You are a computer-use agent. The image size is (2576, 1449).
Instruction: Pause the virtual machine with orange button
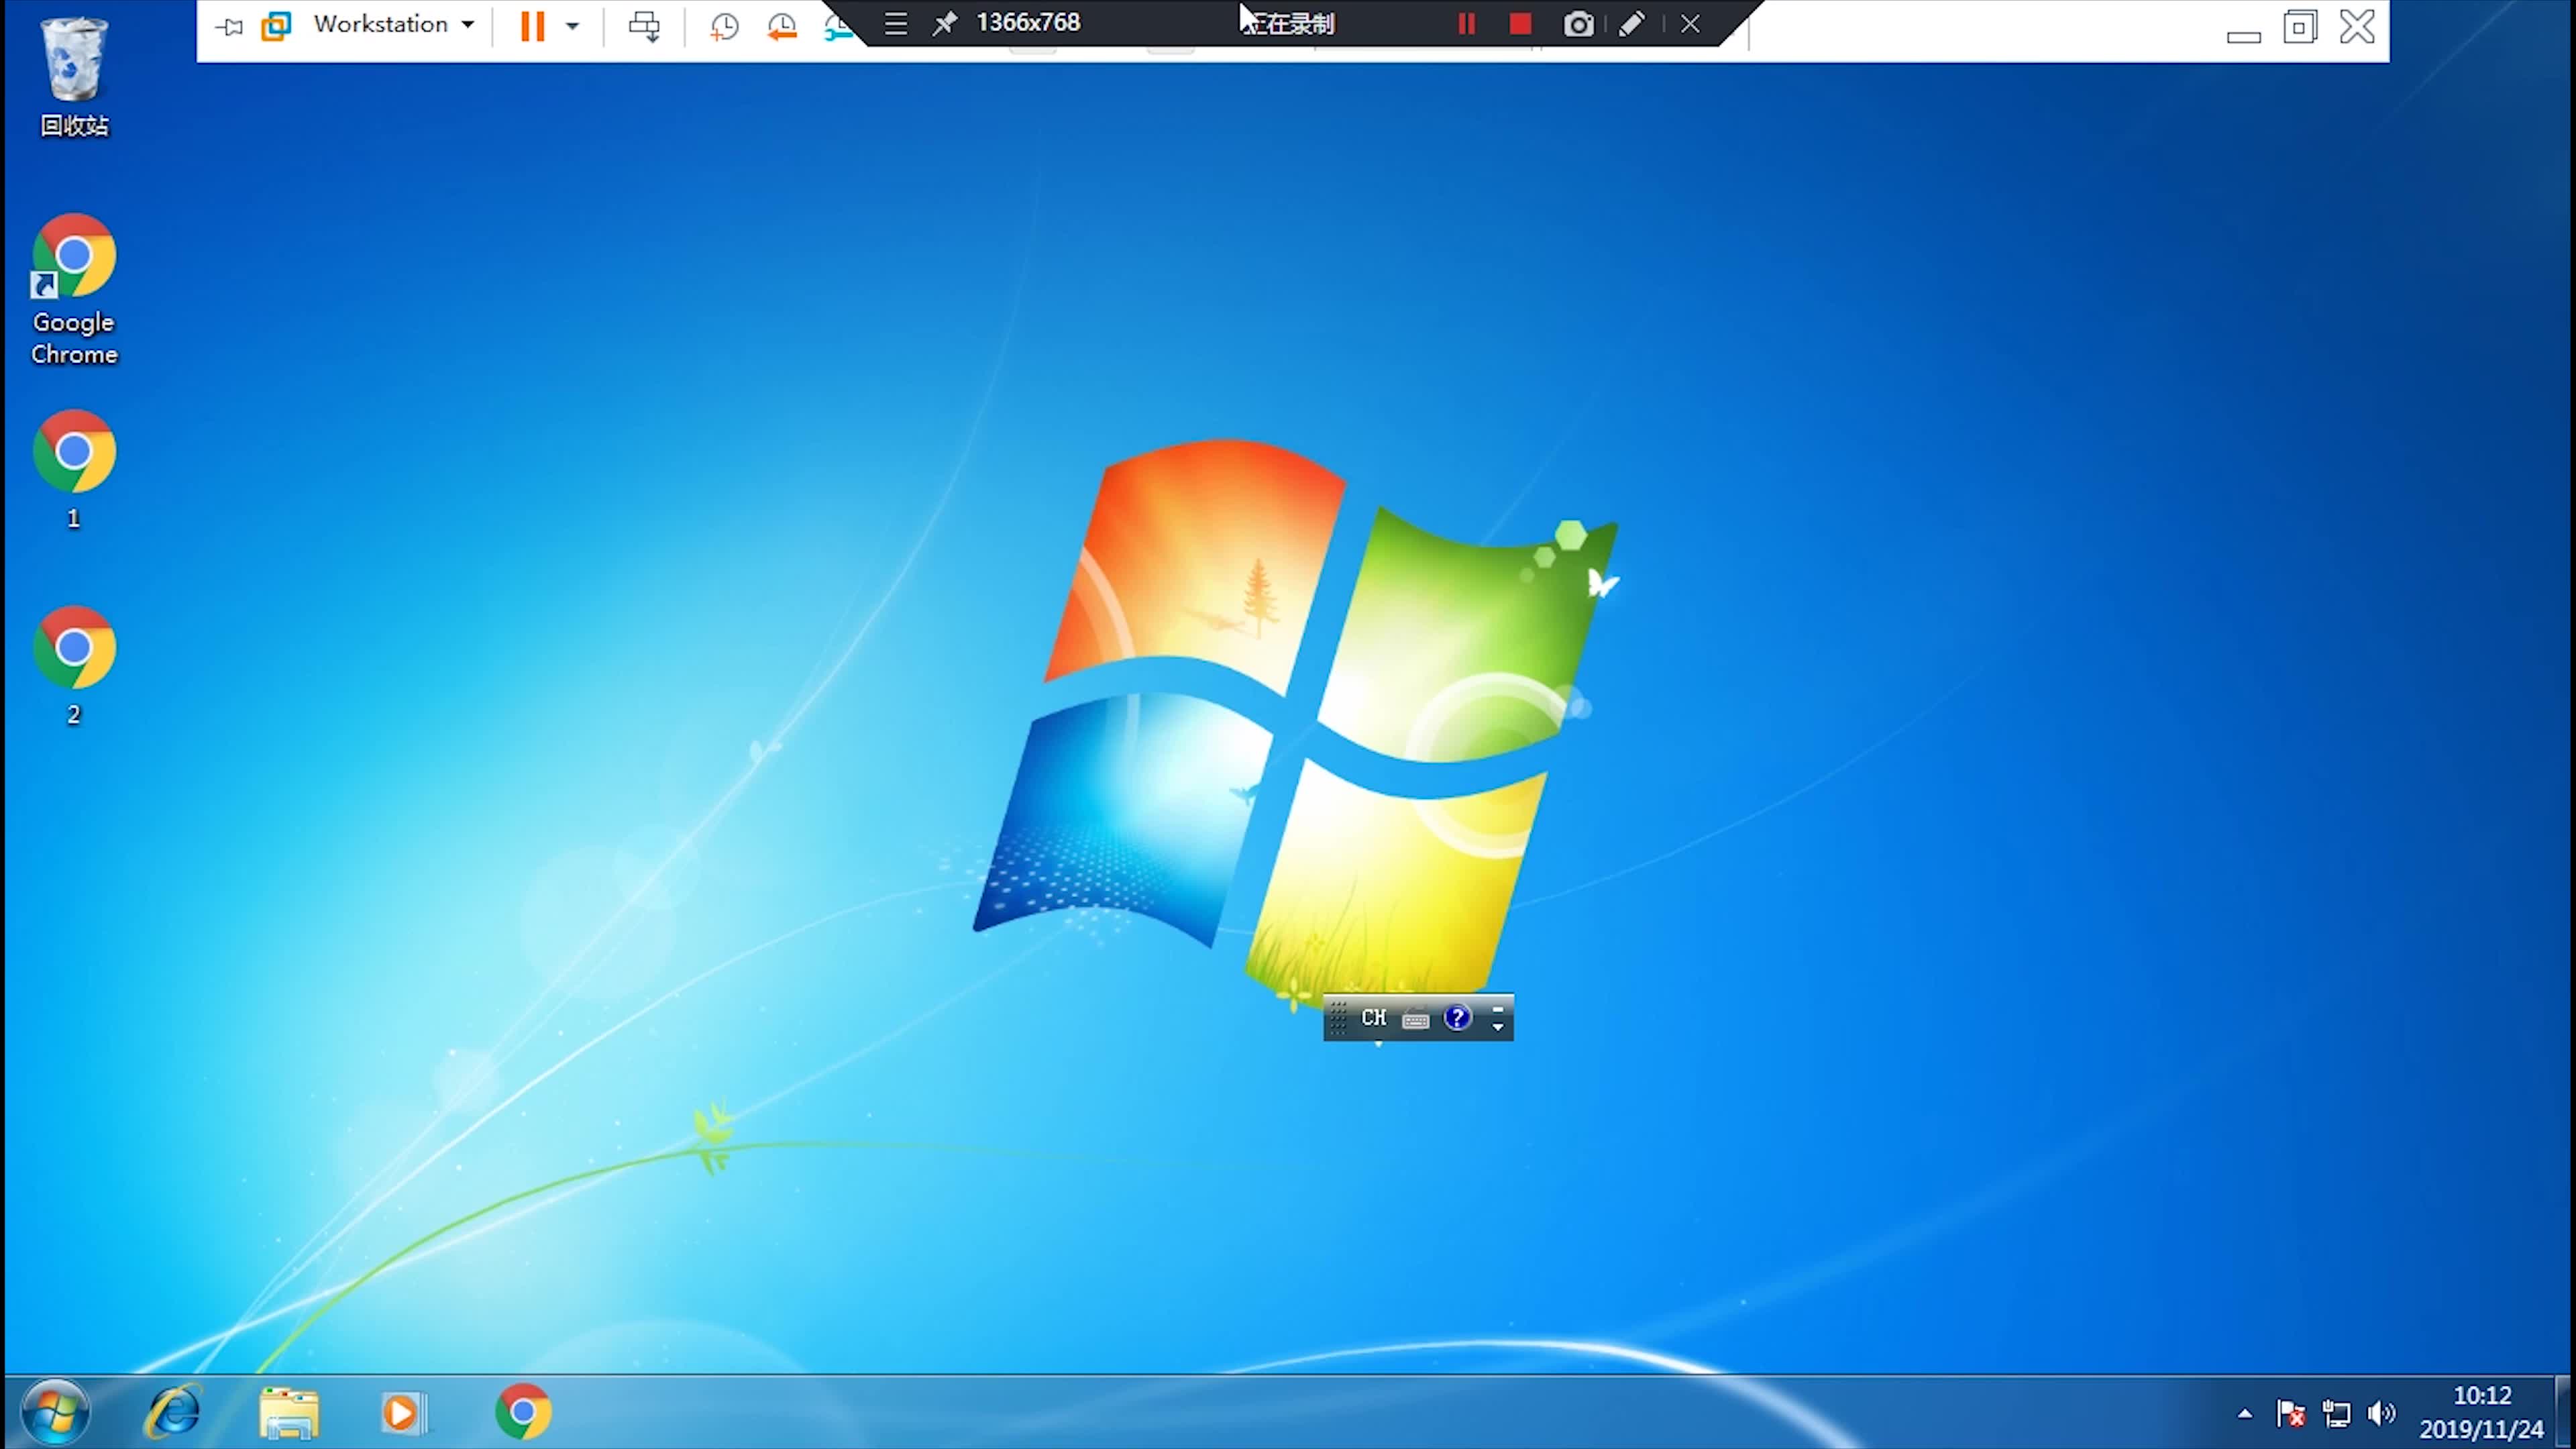coord(532,26)
